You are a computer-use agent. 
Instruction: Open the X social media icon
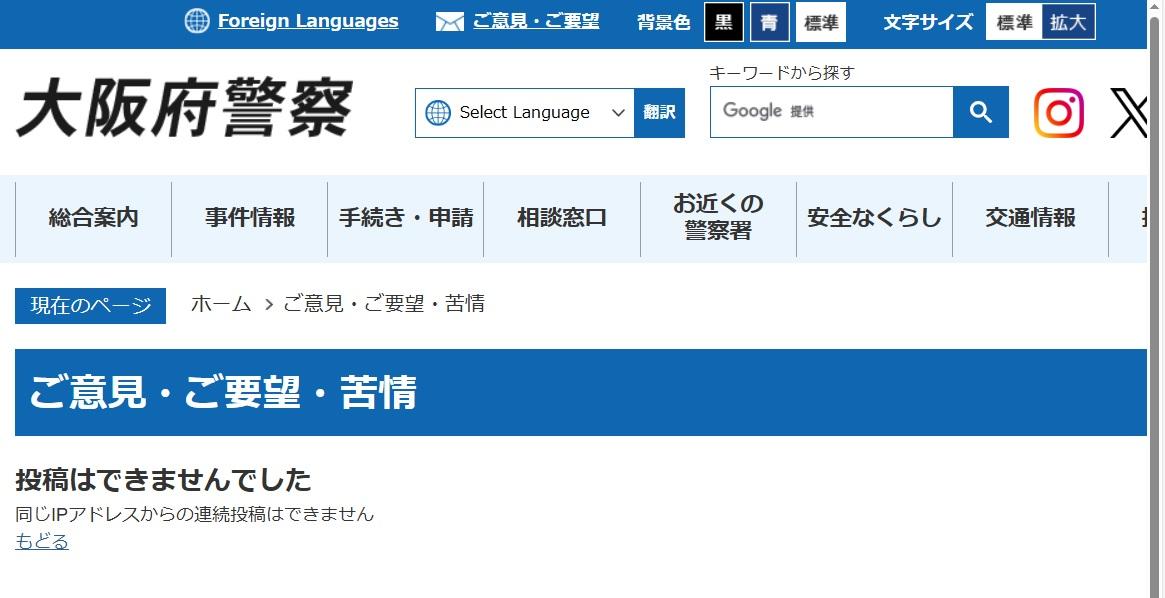point(1128,113)
